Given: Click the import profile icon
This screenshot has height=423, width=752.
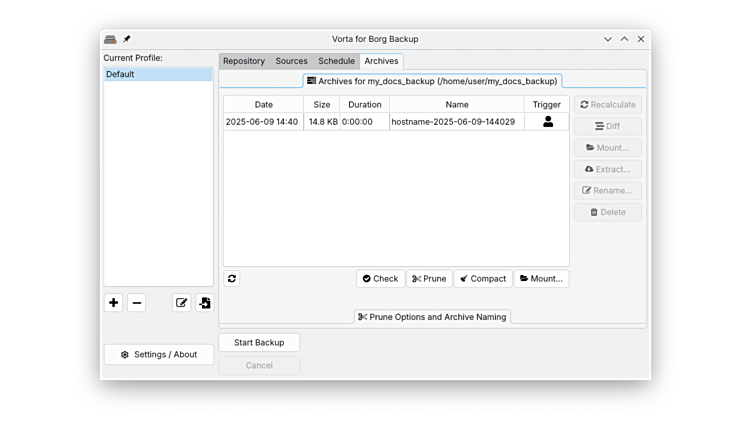Looking at the screenshot, I should tap(204, 303).
